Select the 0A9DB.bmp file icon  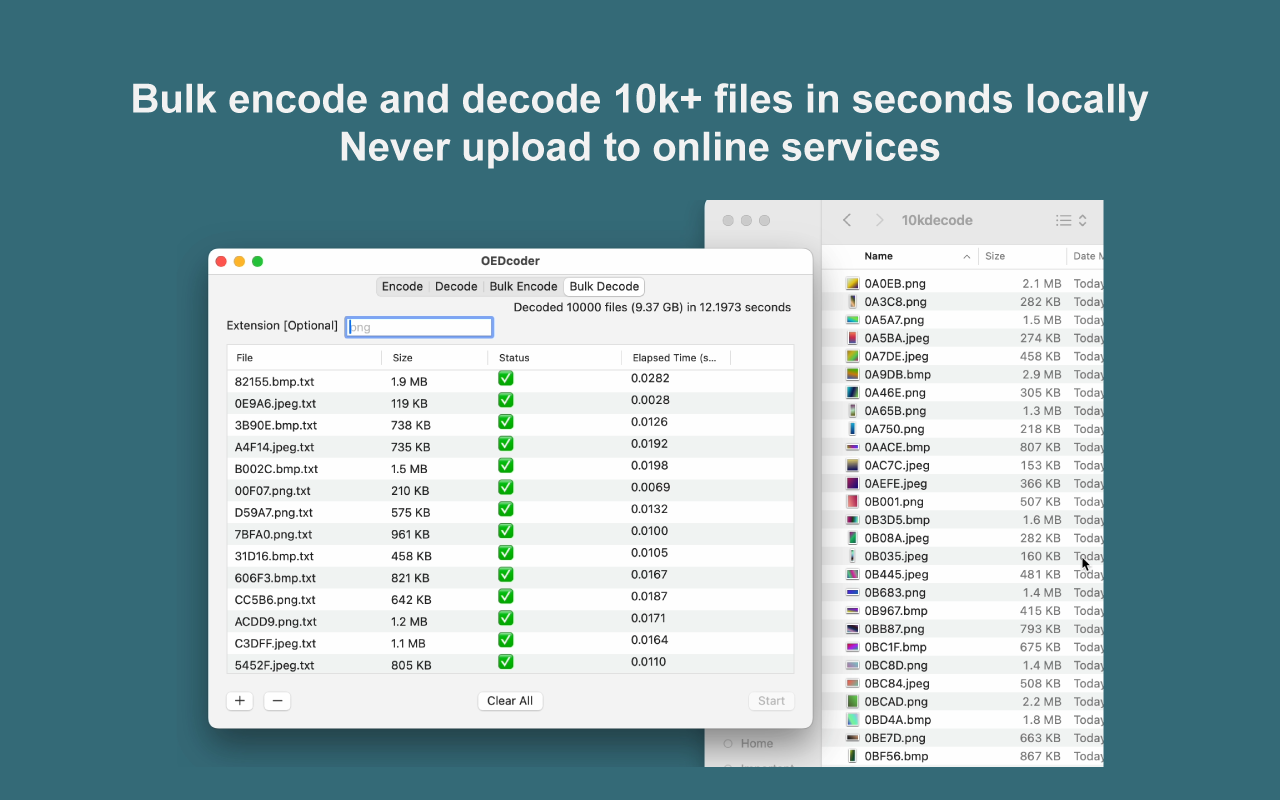point(853,374)
